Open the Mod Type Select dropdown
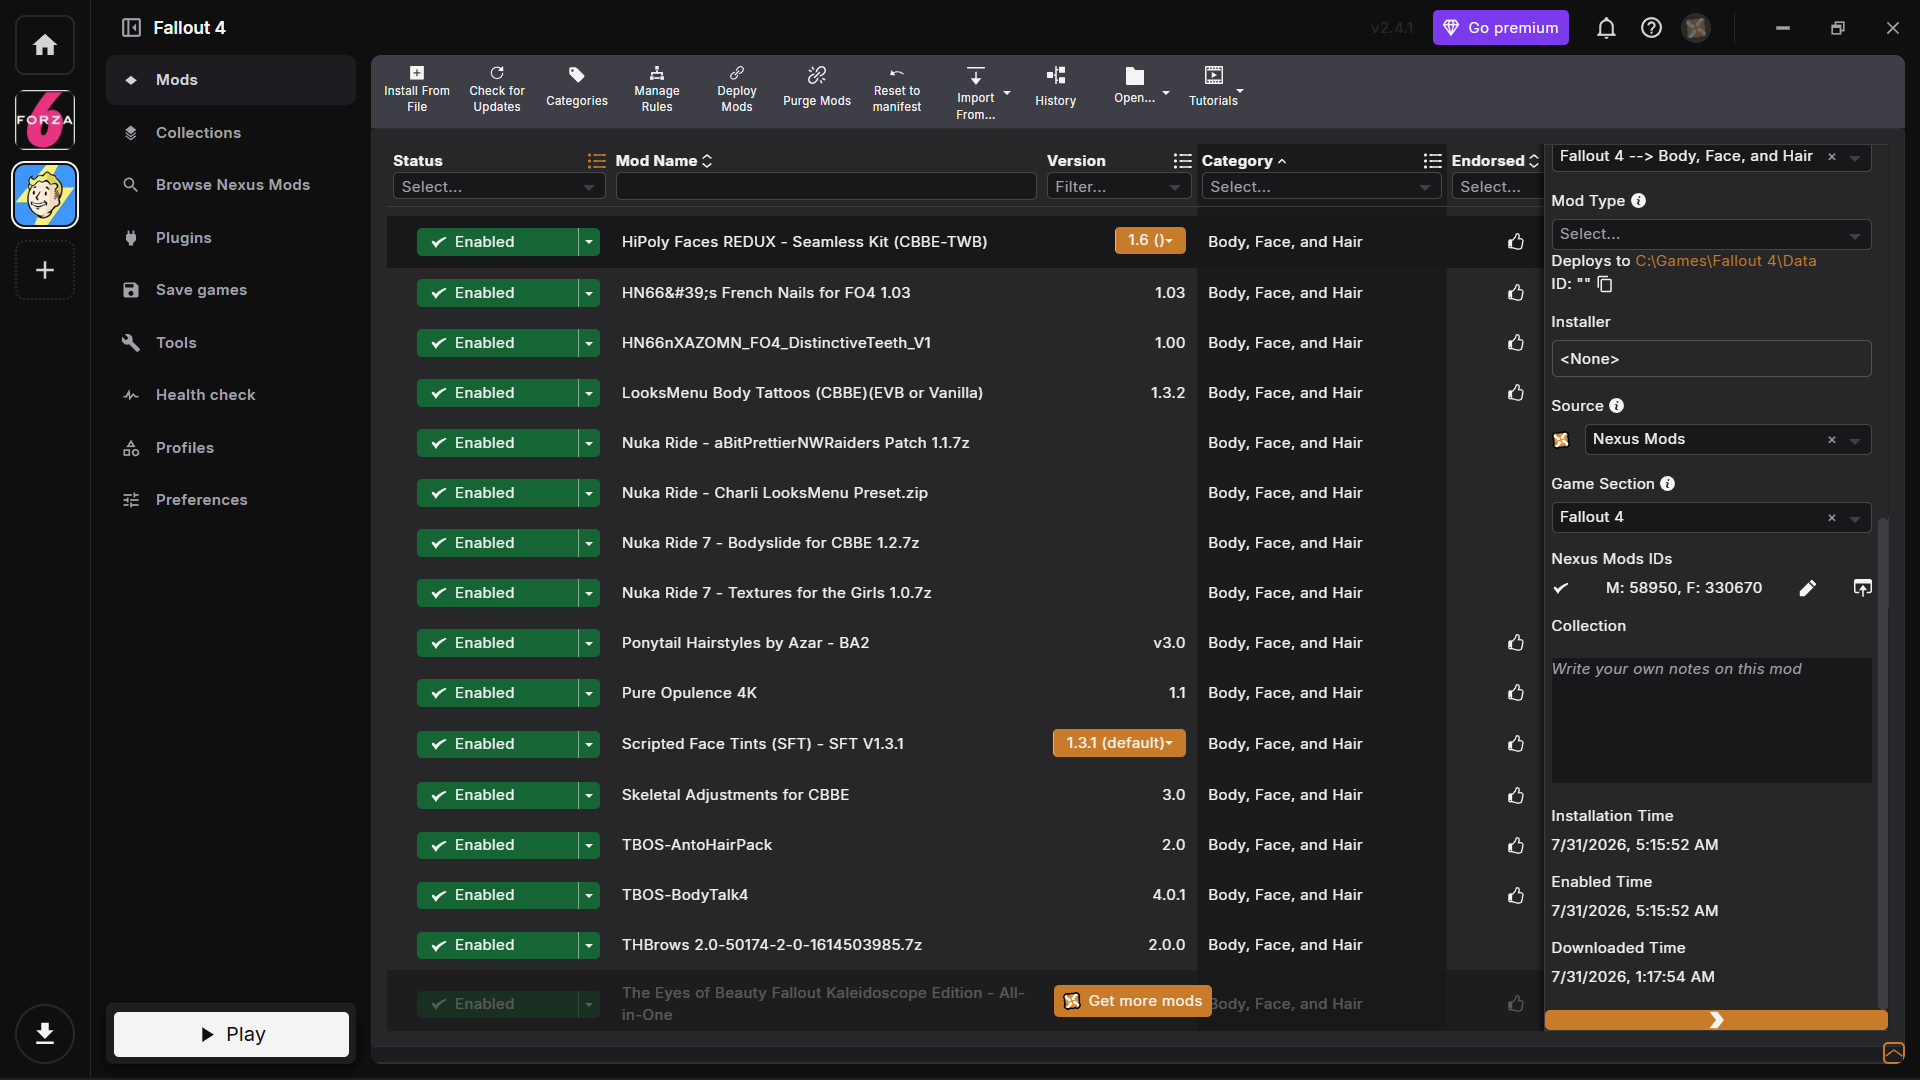 (x=1710, y=234)
